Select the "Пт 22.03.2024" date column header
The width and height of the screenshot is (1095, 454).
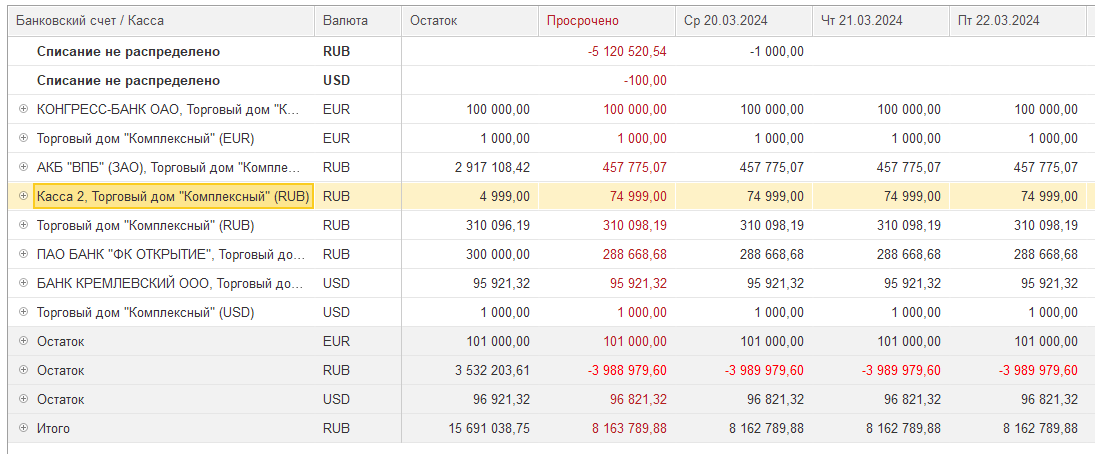point(1001,20)
